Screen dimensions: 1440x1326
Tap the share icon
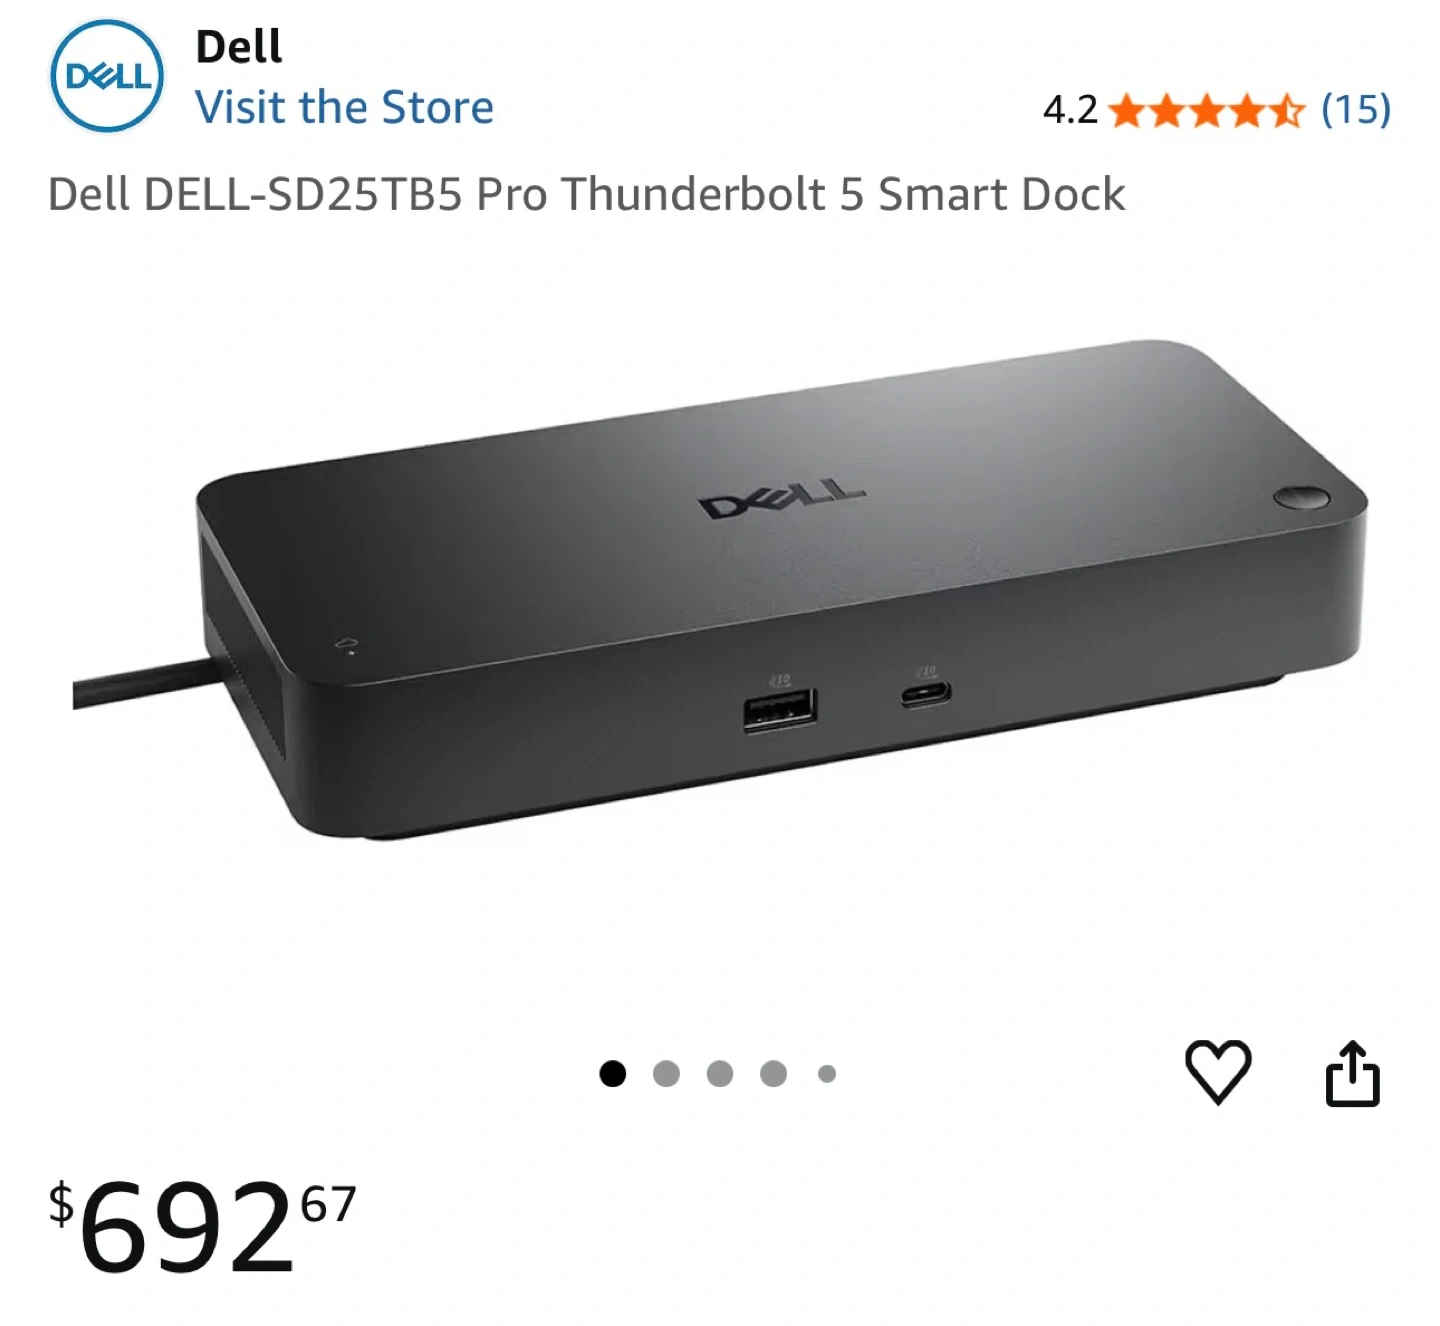tap(1352, 1073)
